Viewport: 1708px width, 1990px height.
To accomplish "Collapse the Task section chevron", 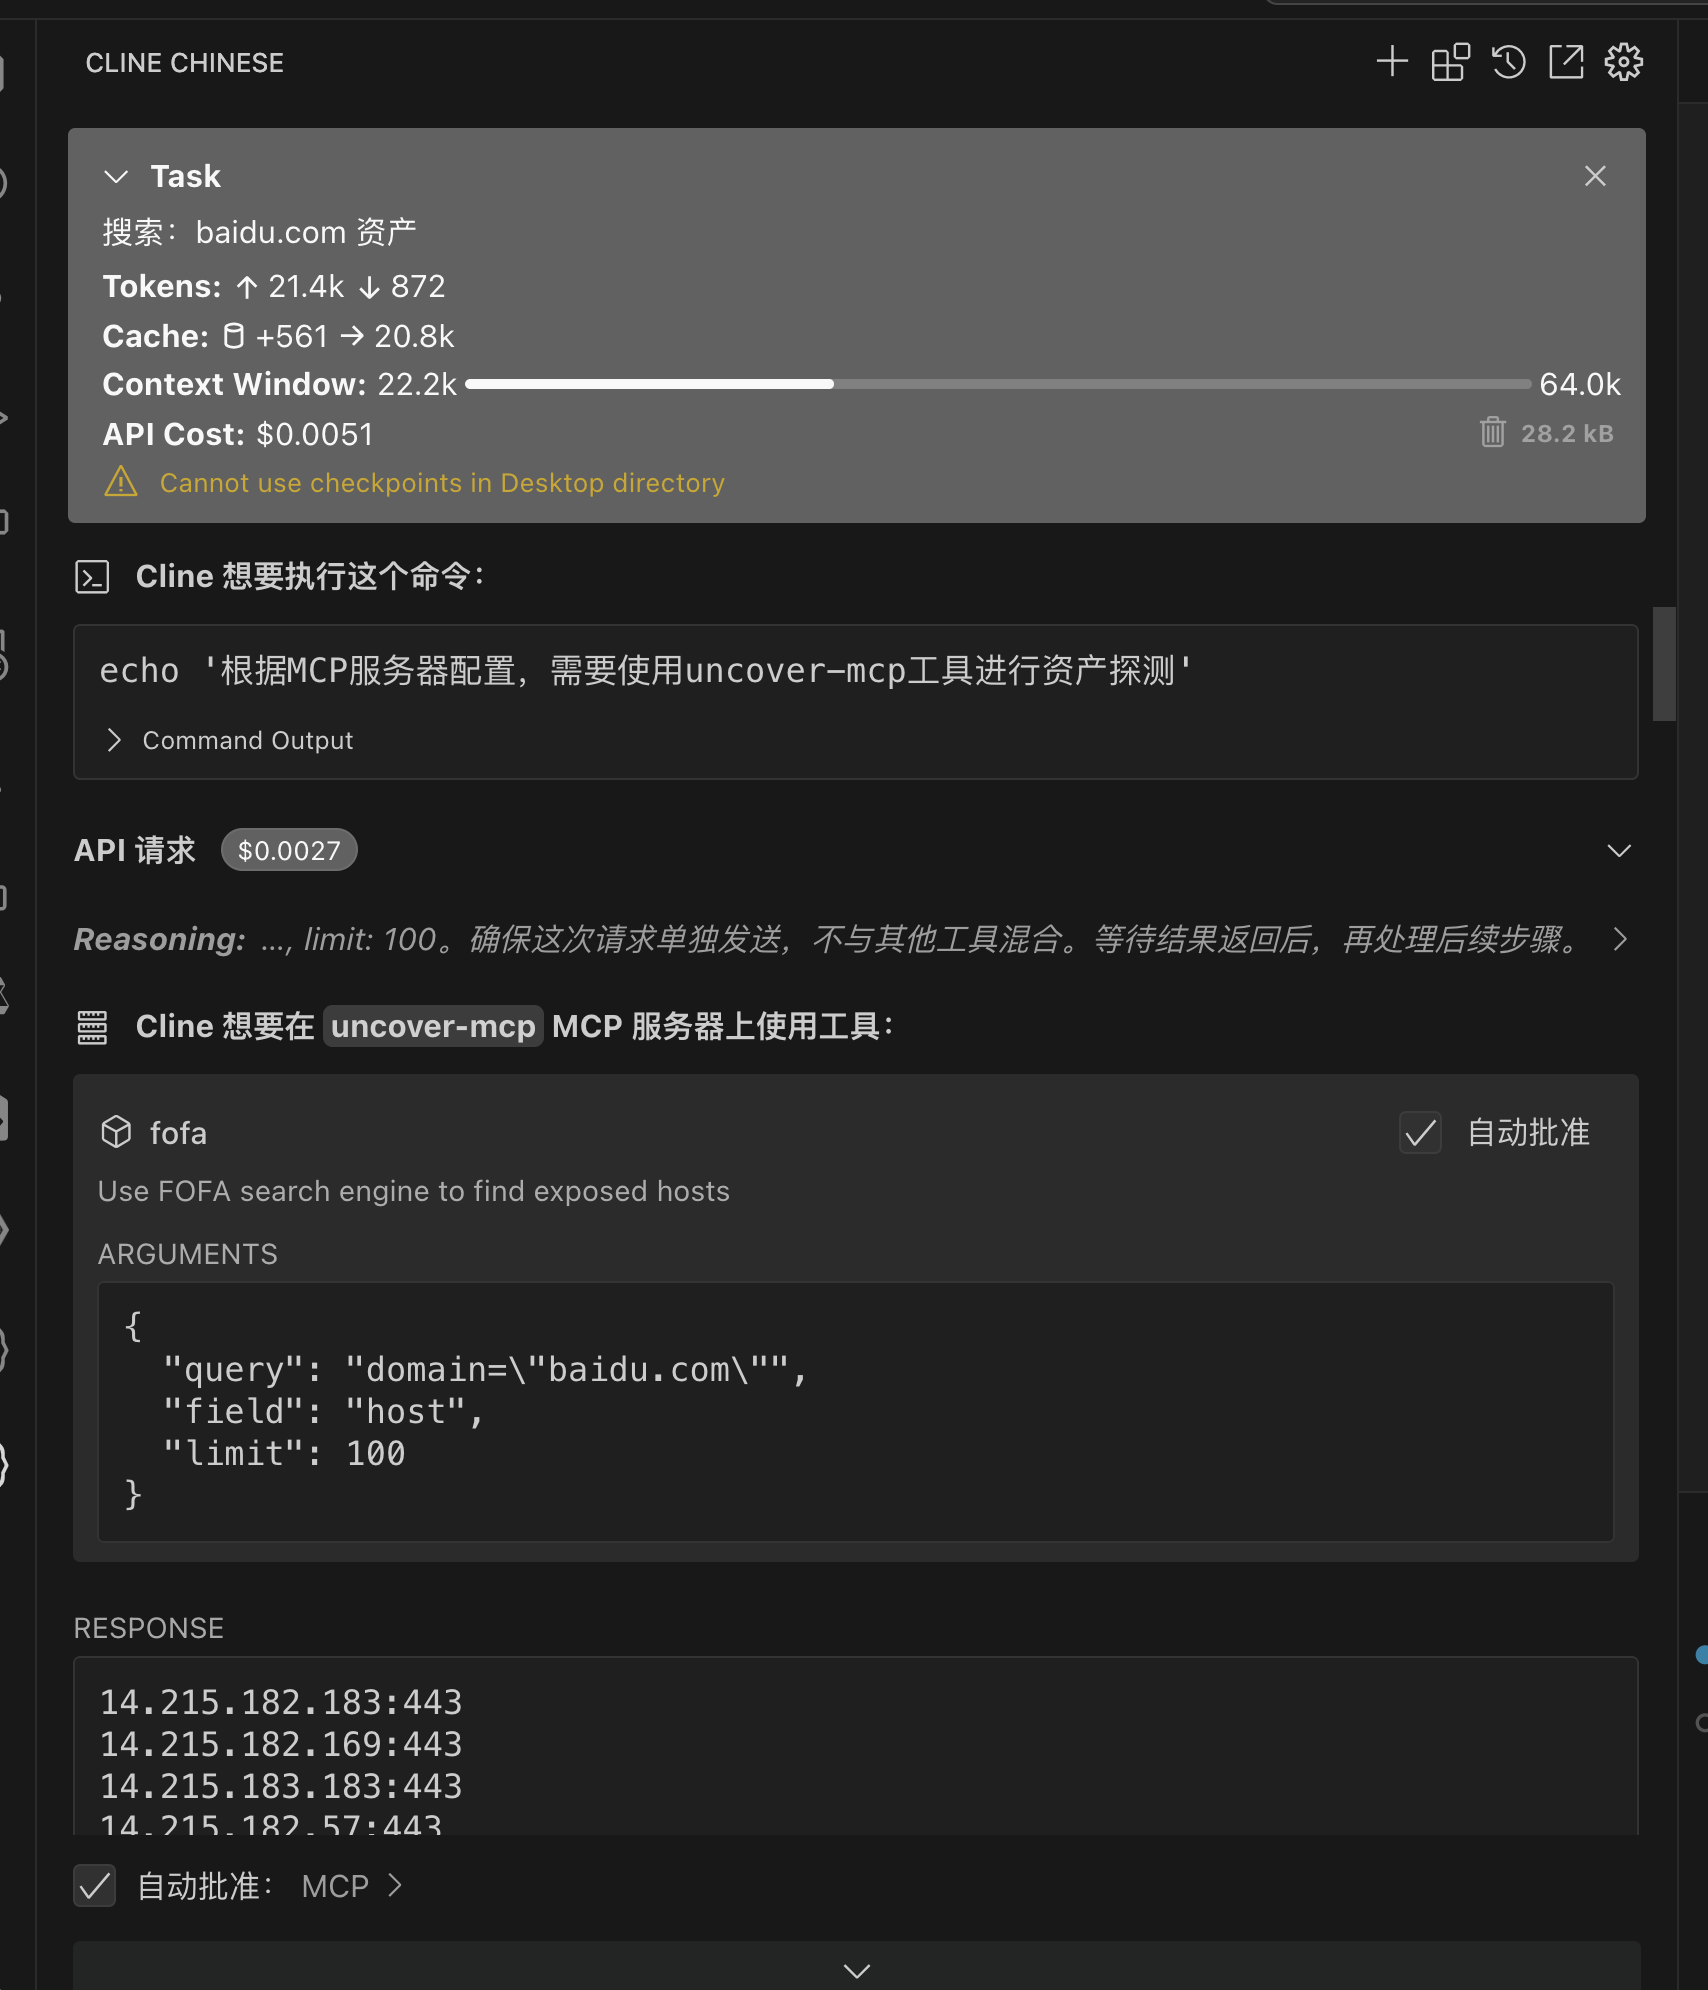I will click(117, 176).
